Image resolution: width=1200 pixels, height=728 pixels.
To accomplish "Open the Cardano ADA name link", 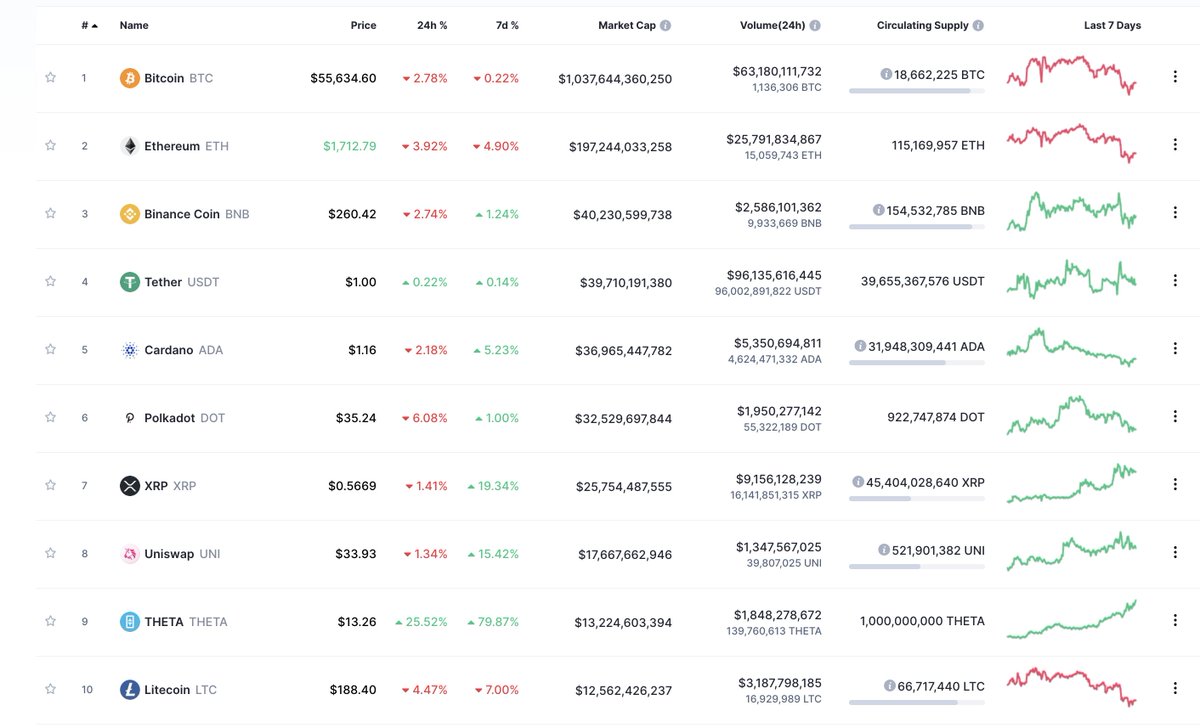I will [184, 350].
